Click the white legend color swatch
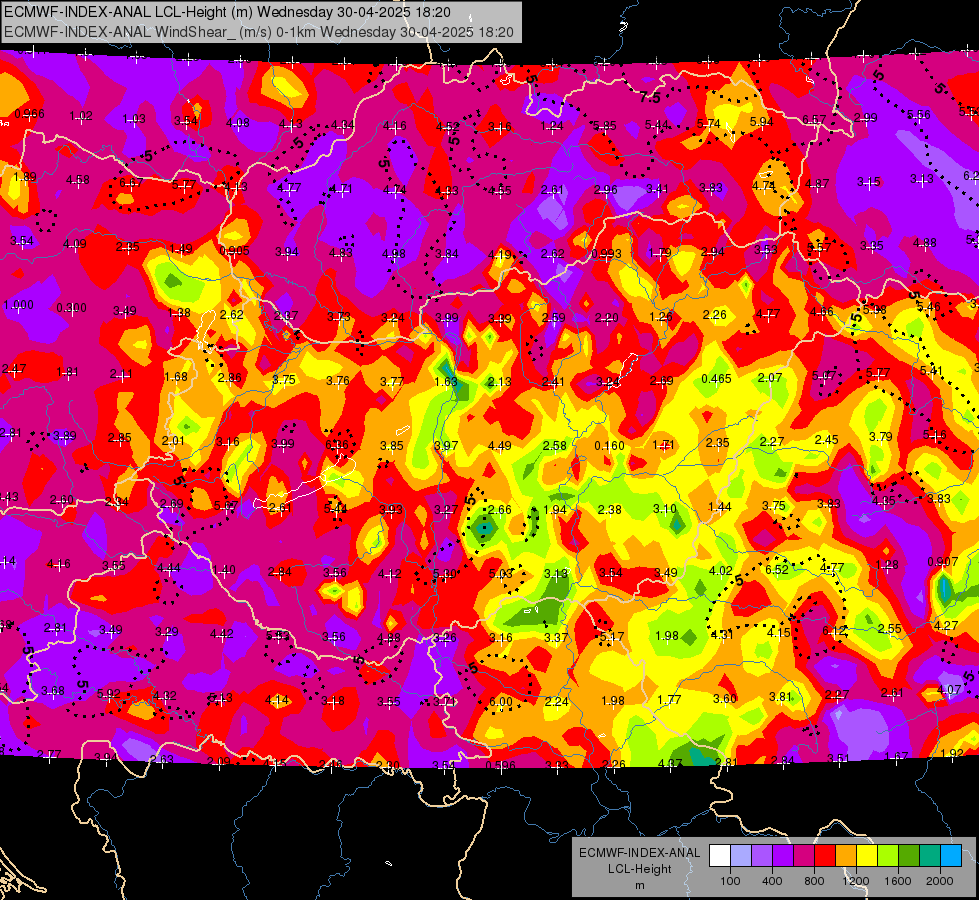 (720, 856)
